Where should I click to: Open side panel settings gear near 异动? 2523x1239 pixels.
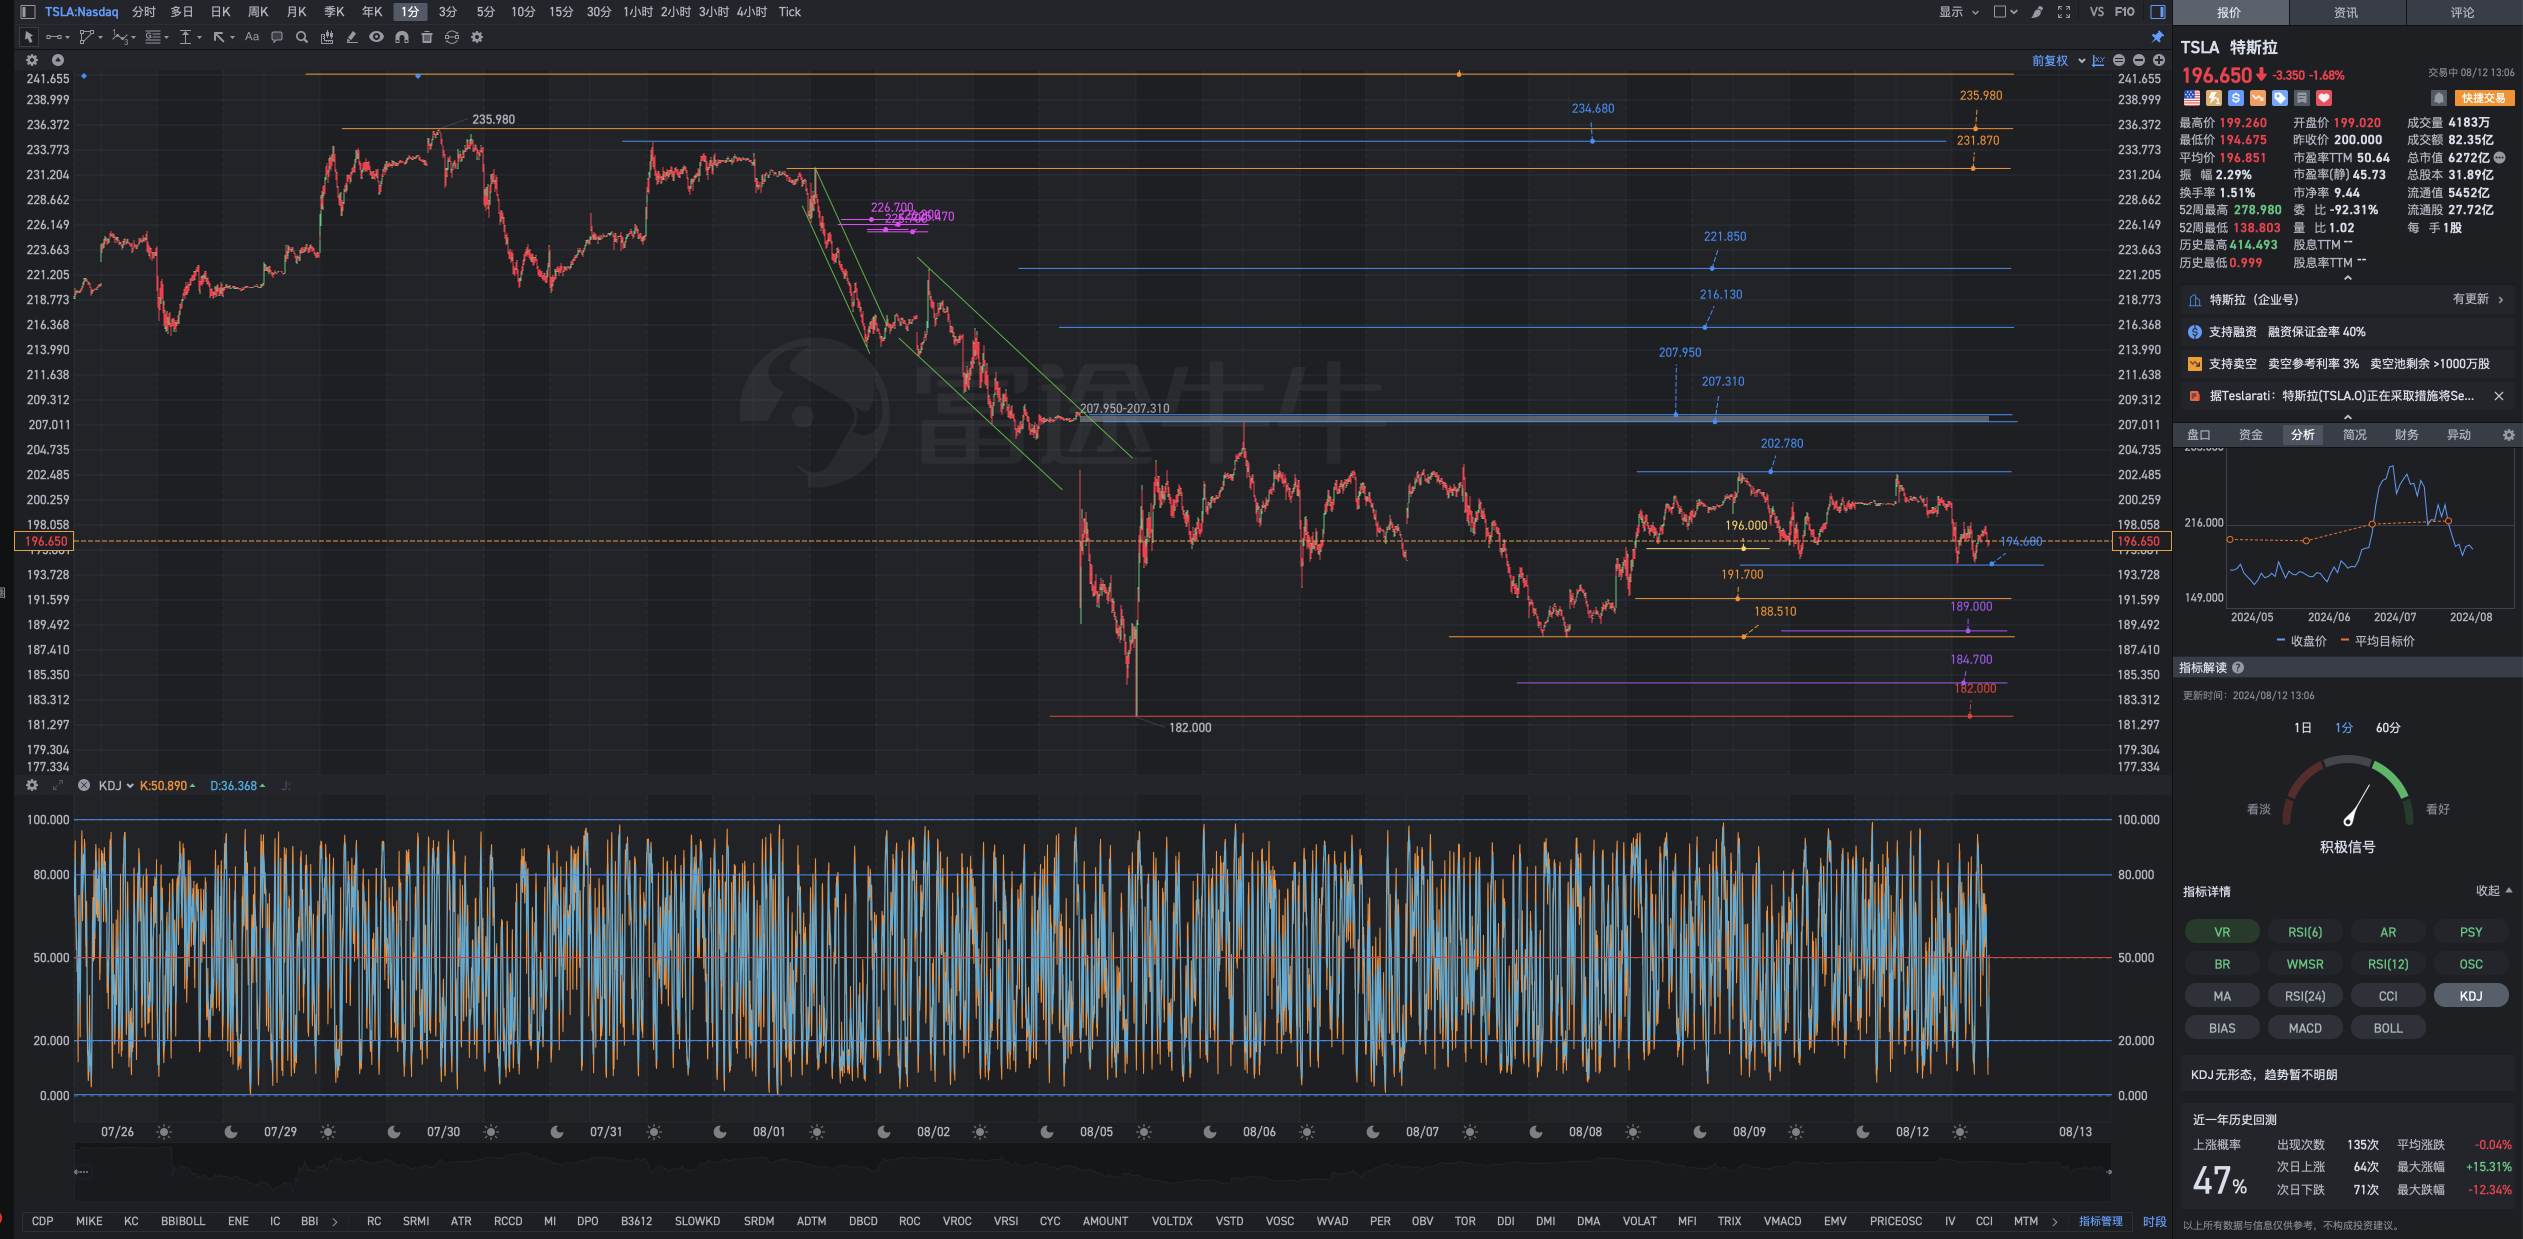(x=2508, y=435)
